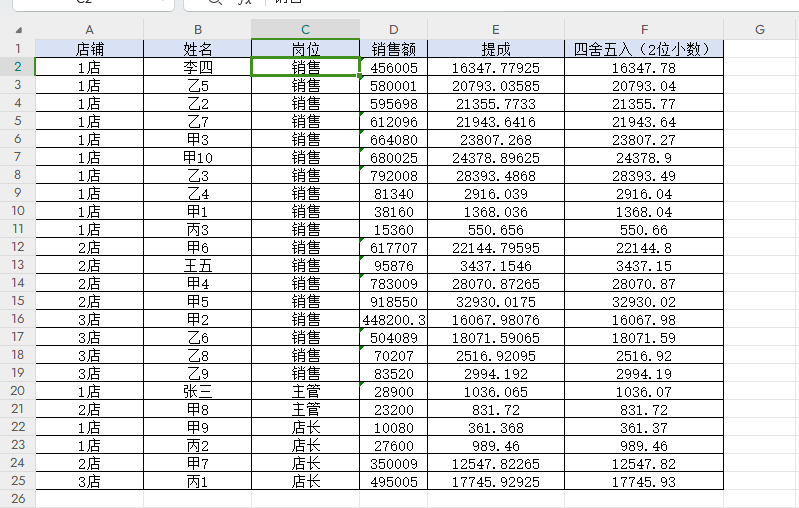Select row 1 header number
The image size is (799, 508).
18,49
